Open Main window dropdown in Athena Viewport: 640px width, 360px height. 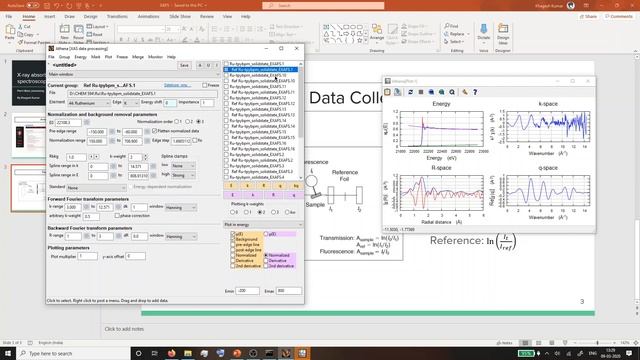pyautogui.click(x=134, y=75)
